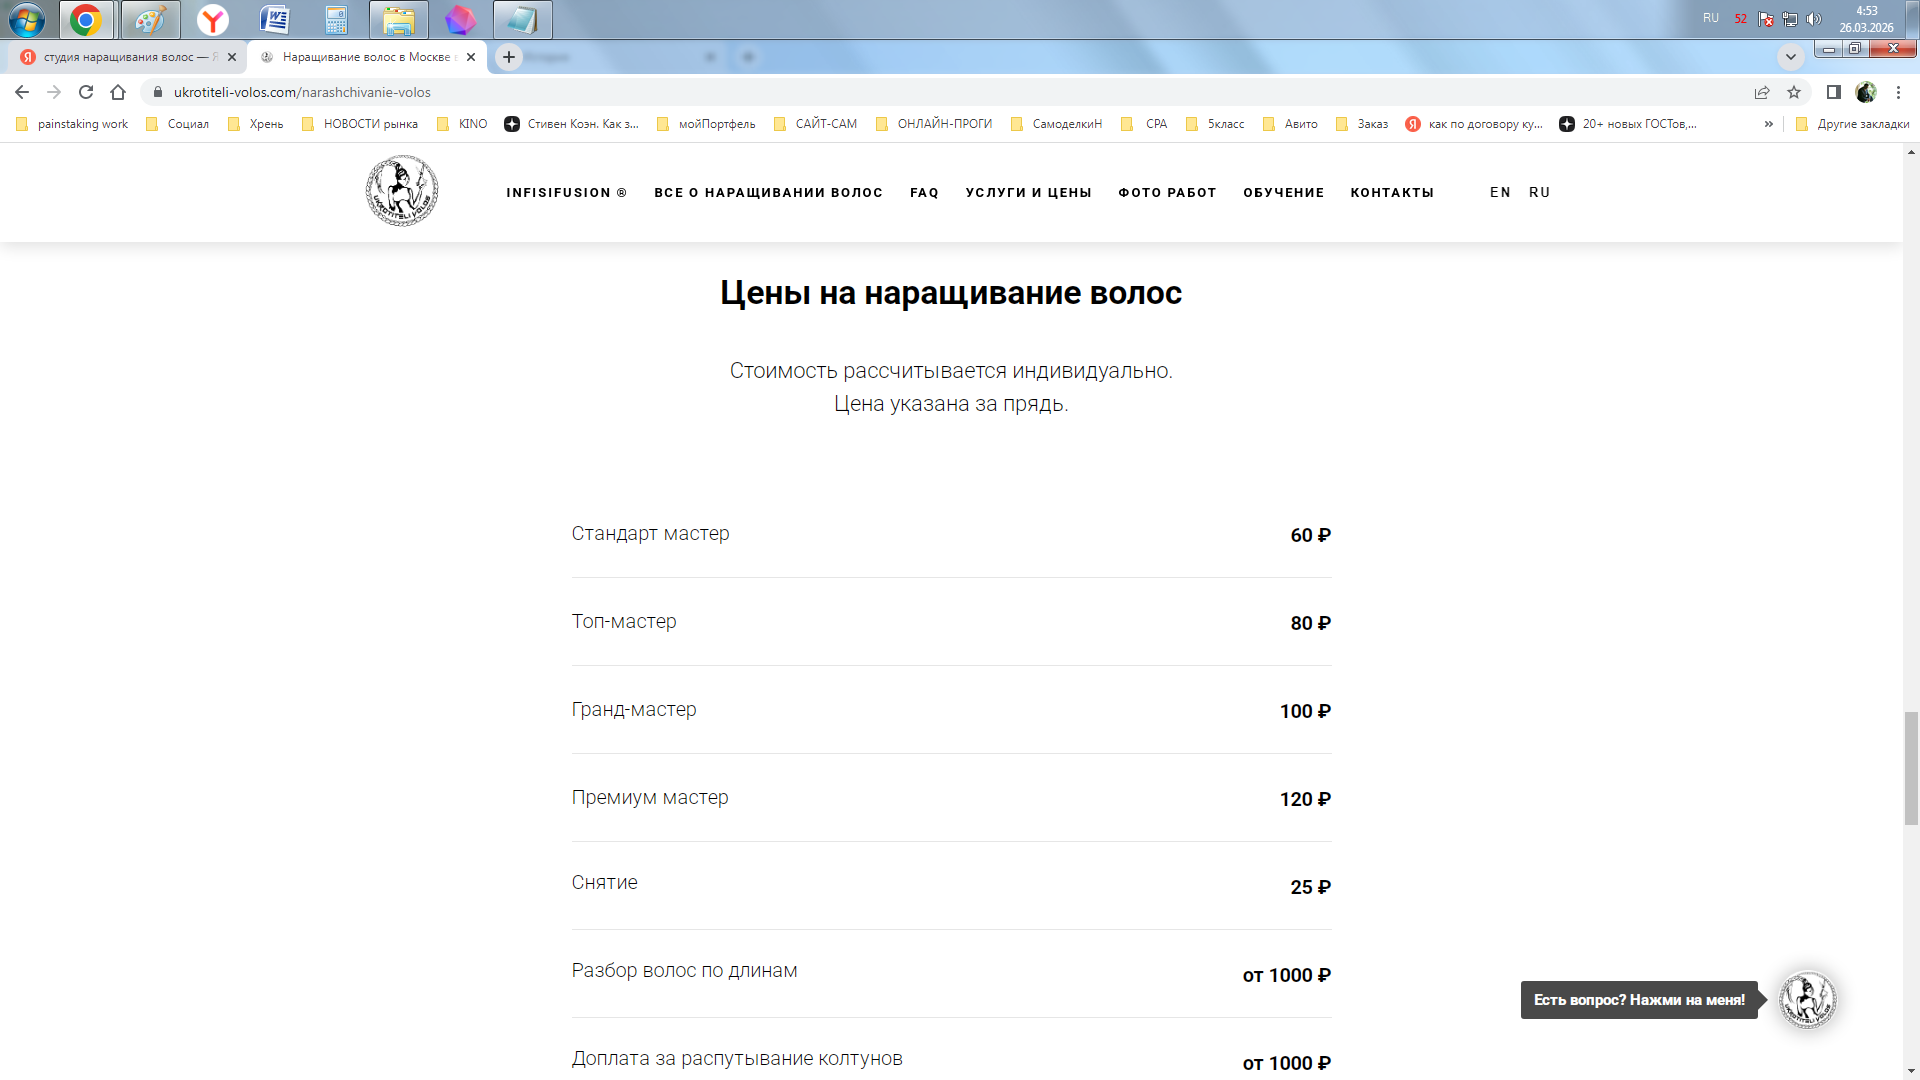Open the Контакты navigation link

(x=1392, y=192)
